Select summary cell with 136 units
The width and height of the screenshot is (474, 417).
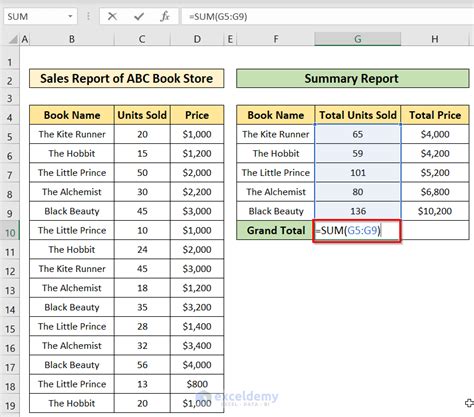pyautogui.click(x=358, y=211)
